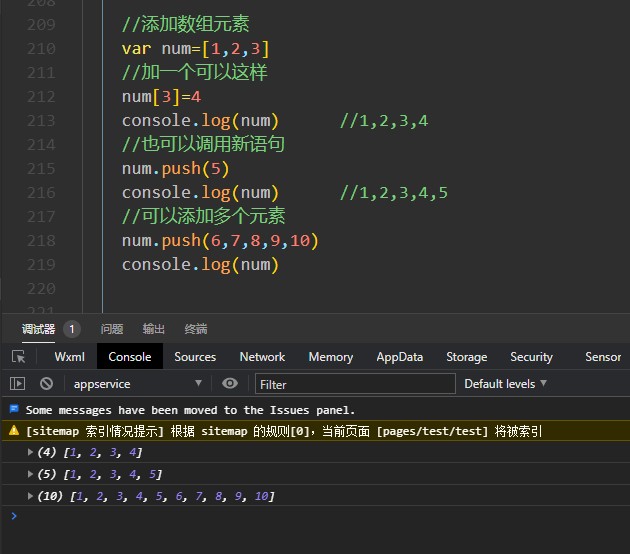This screenshot has height=554, width=630.
Task: Click into the Filter input field
Action: point(355,384)
